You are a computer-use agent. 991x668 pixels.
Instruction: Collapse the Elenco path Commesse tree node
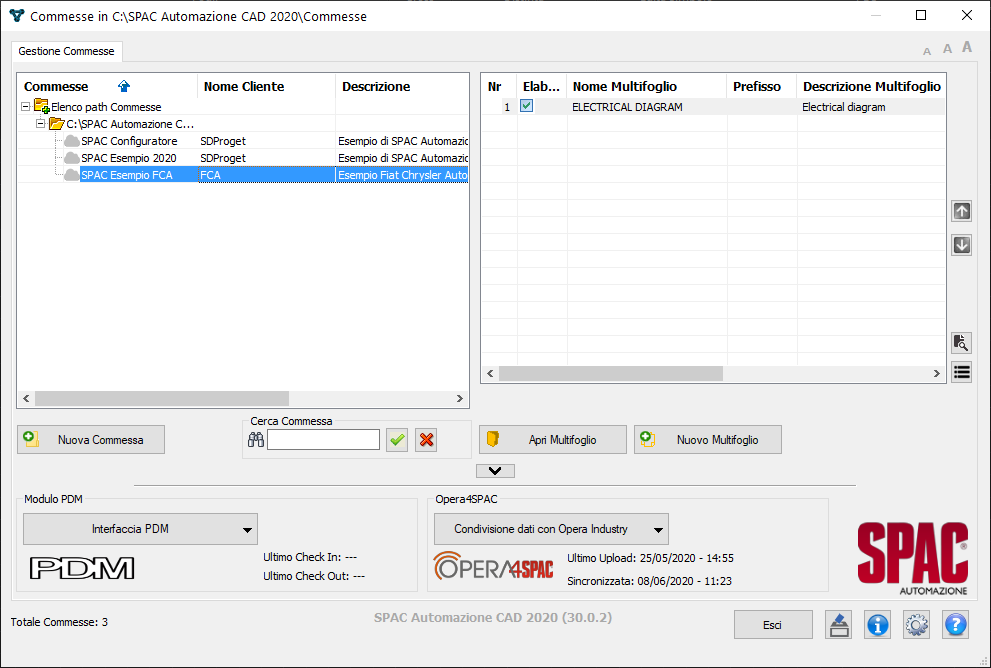coord(26,107)
